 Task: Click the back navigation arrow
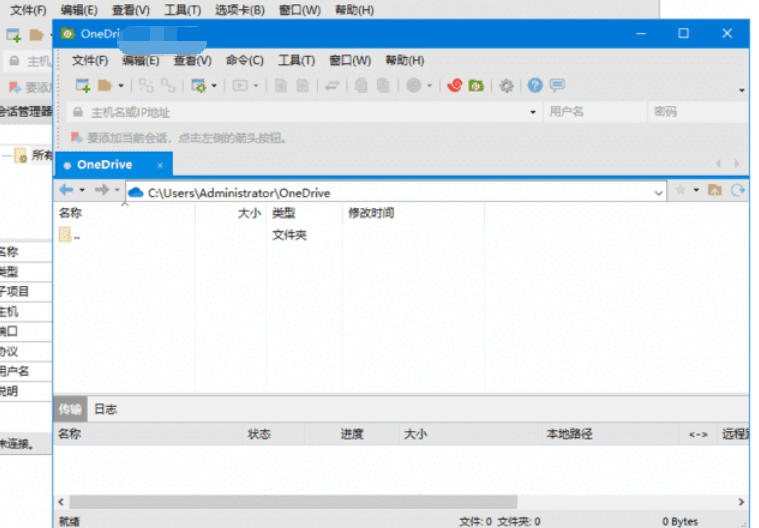66,190
